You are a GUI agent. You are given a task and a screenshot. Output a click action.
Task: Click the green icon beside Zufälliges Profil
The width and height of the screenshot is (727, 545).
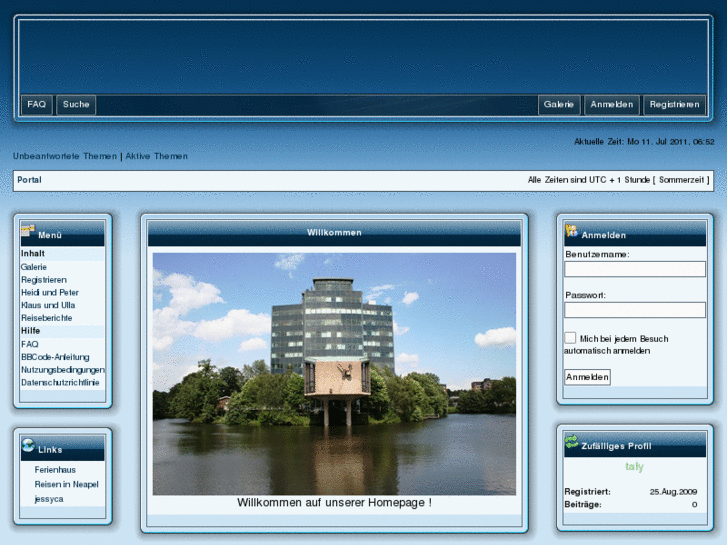coord(571,442)
